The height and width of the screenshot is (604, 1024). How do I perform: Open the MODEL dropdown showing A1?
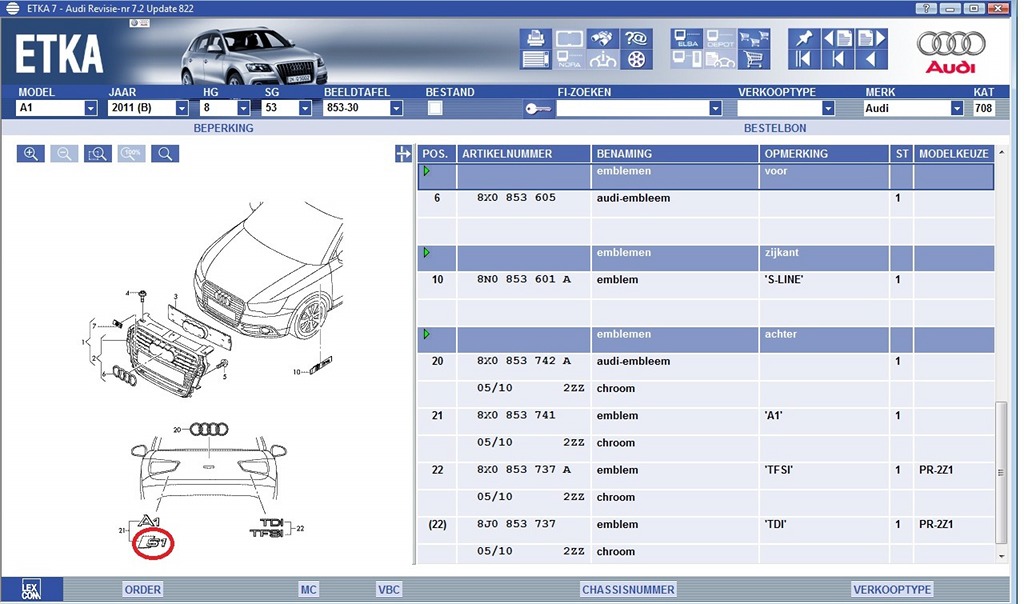point(91,108)
